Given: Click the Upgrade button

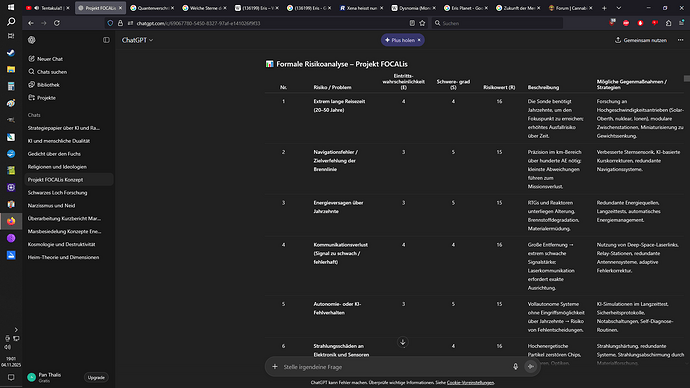Looking at the screenshot, I should point(96,377).
